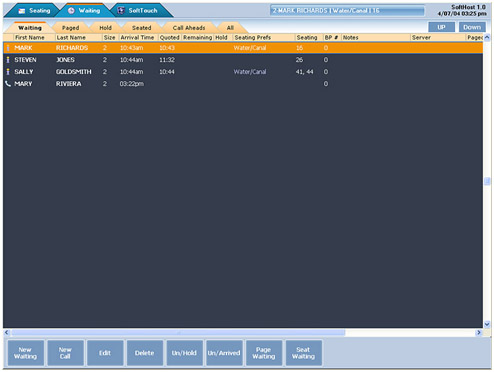This screenshot has height=372, width=494.
Task: Click the Server column header
Action: pos(438,38)
